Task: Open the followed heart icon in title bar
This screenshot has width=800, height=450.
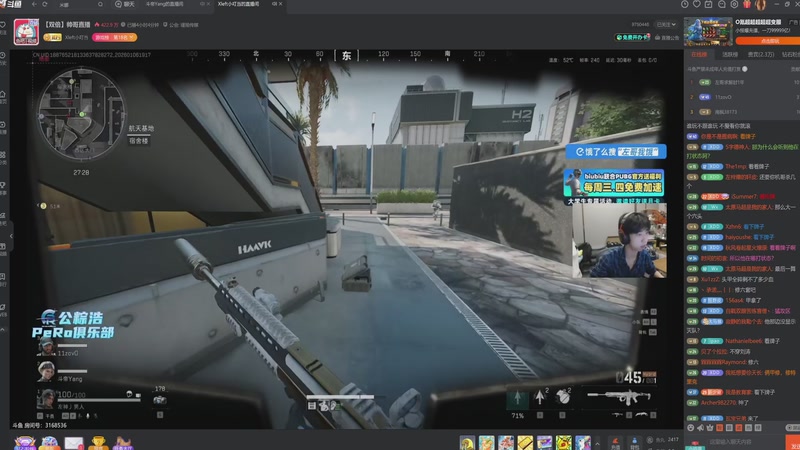Action: coord(697,4)
